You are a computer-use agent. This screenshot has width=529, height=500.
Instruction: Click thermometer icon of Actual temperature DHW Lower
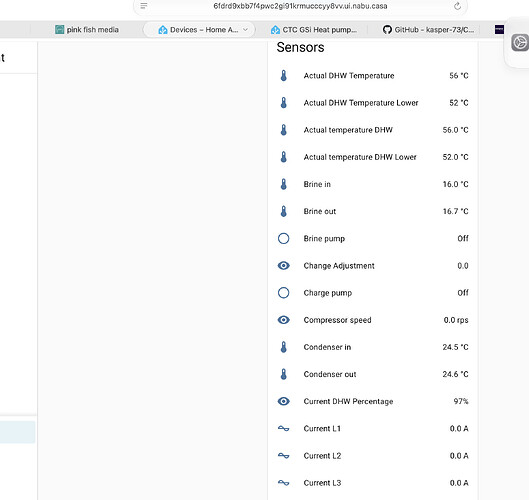[283, 157]
